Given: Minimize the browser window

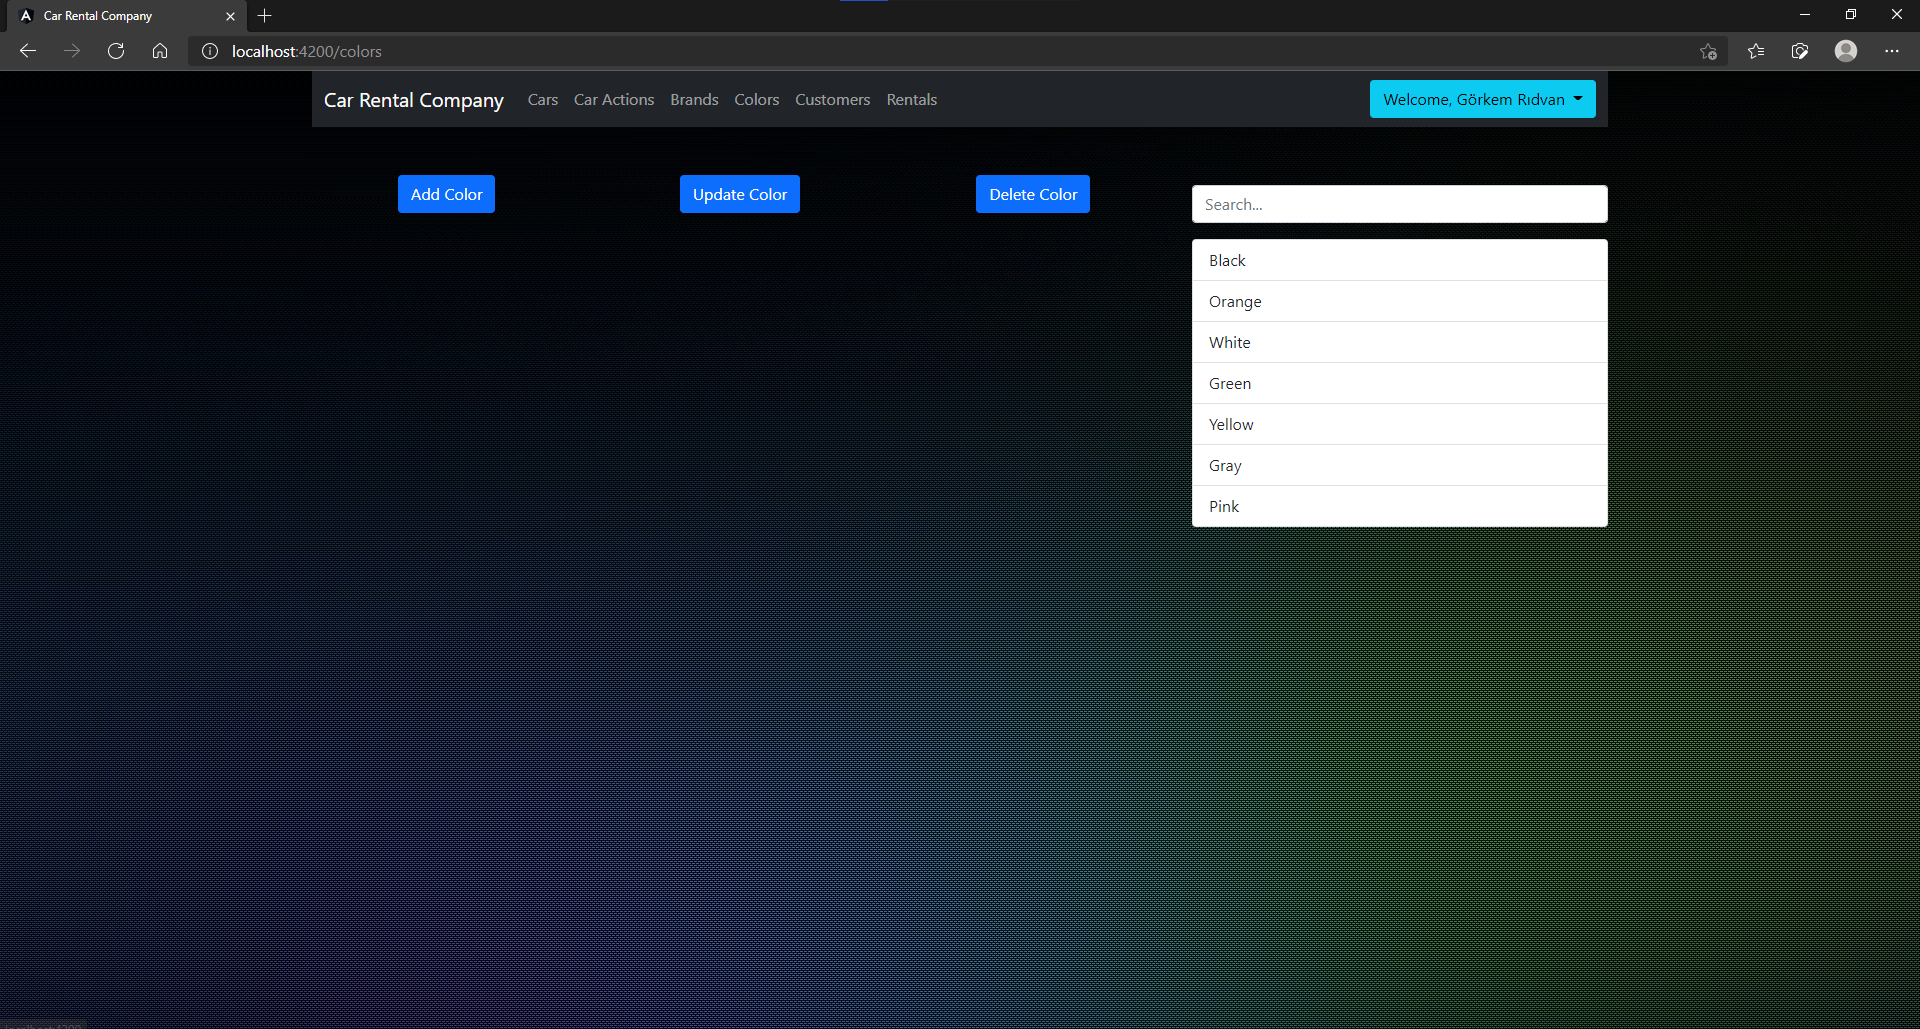Looking at the screenshot, I should 1805,15.
